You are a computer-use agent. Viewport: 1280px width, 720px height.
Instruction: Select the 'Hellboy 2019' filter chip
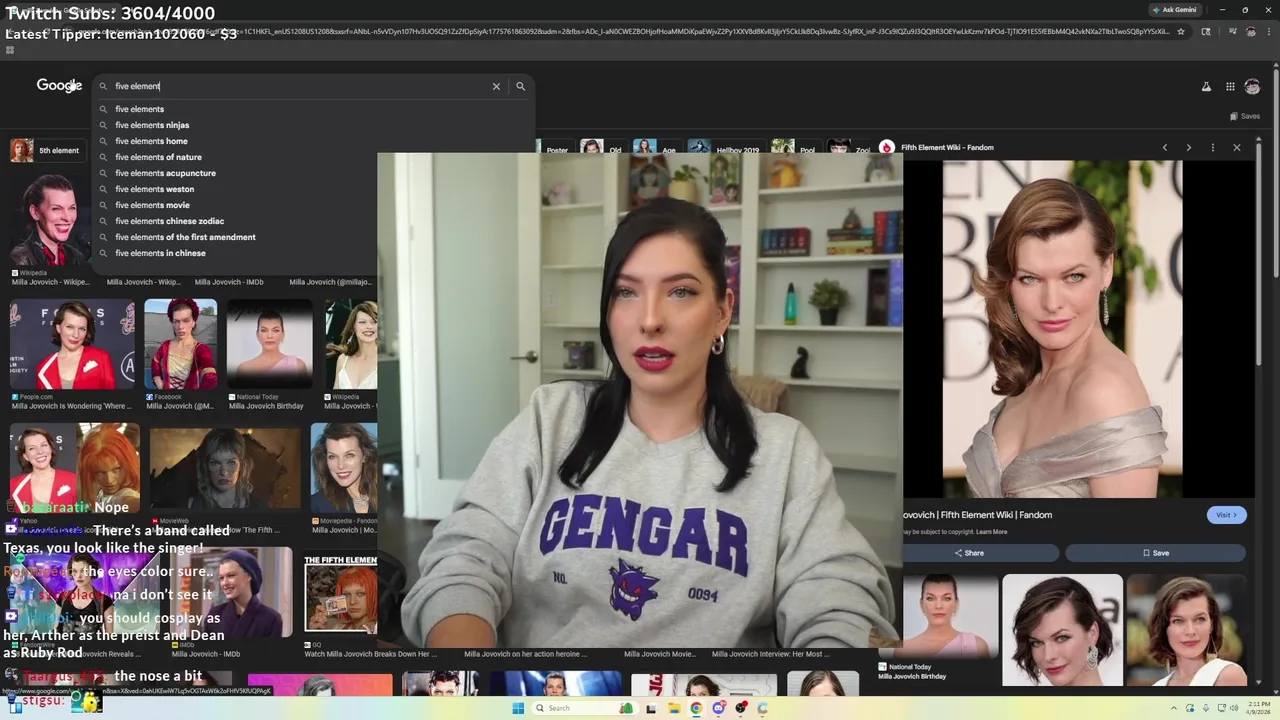pyautogui.click(x=725, y=148)
